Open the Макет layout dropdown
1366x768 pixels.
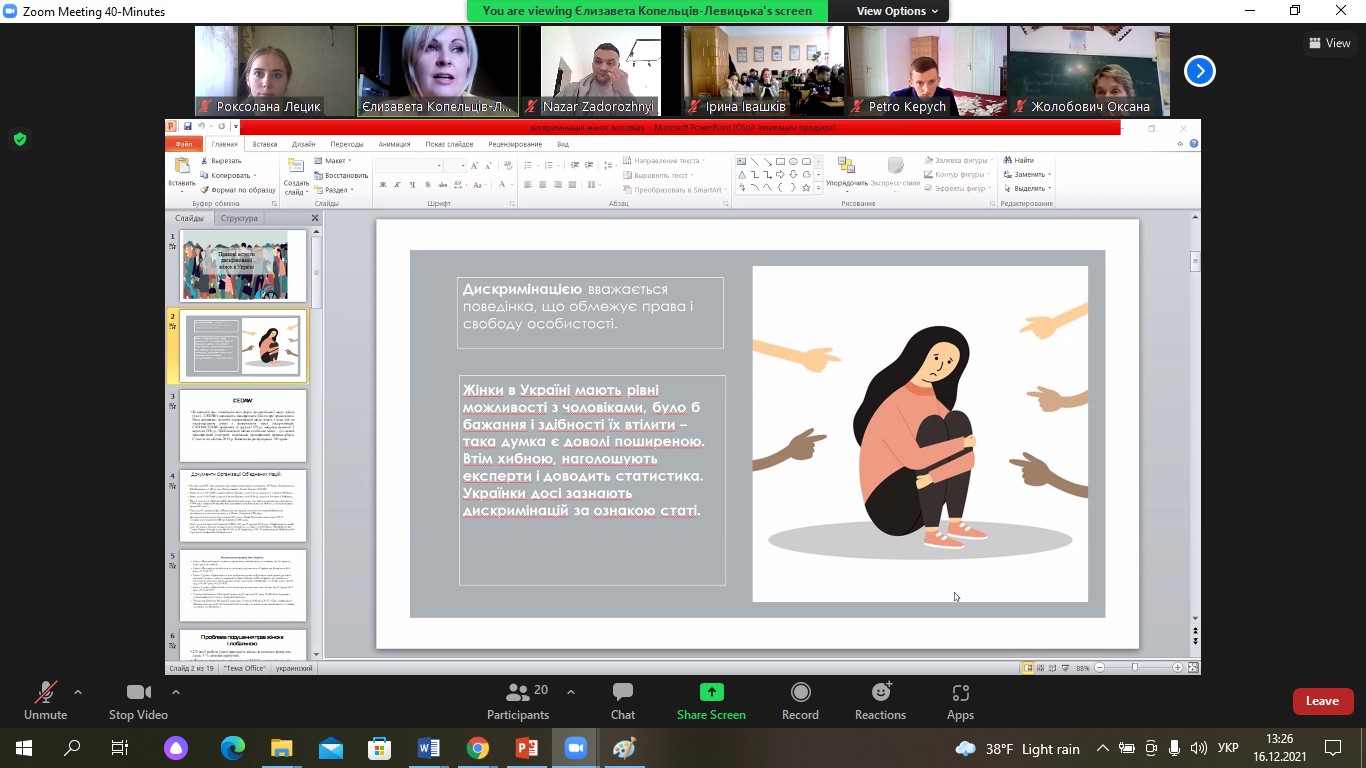[x=333, y=161]
